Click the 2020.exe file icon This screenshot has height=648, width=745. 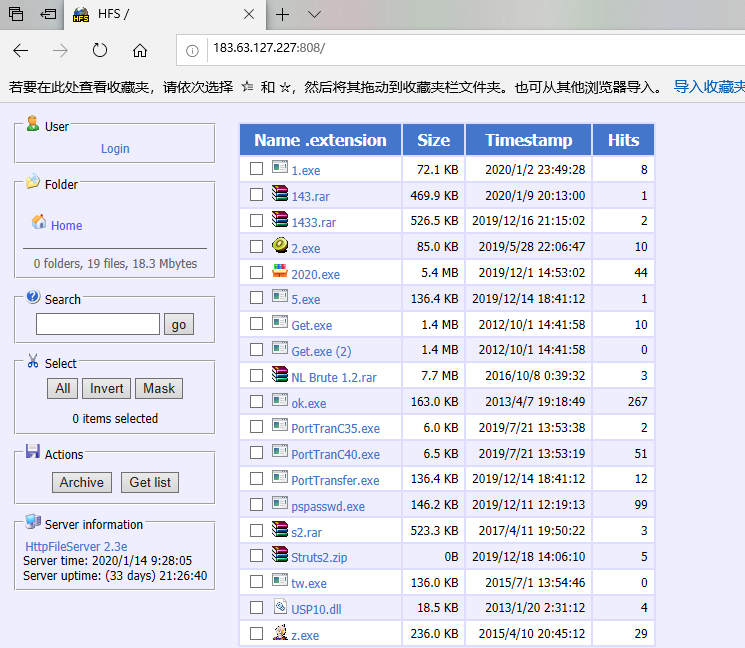tap(280, 272)
